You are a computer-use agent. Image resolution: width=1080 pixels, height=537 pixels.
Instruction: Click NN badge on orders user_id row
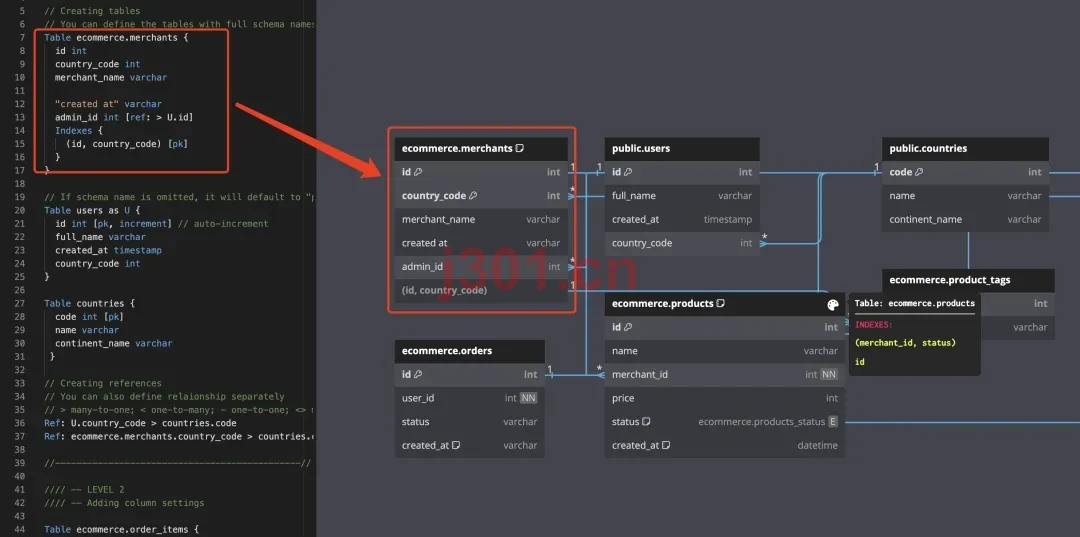coord(528,398)
